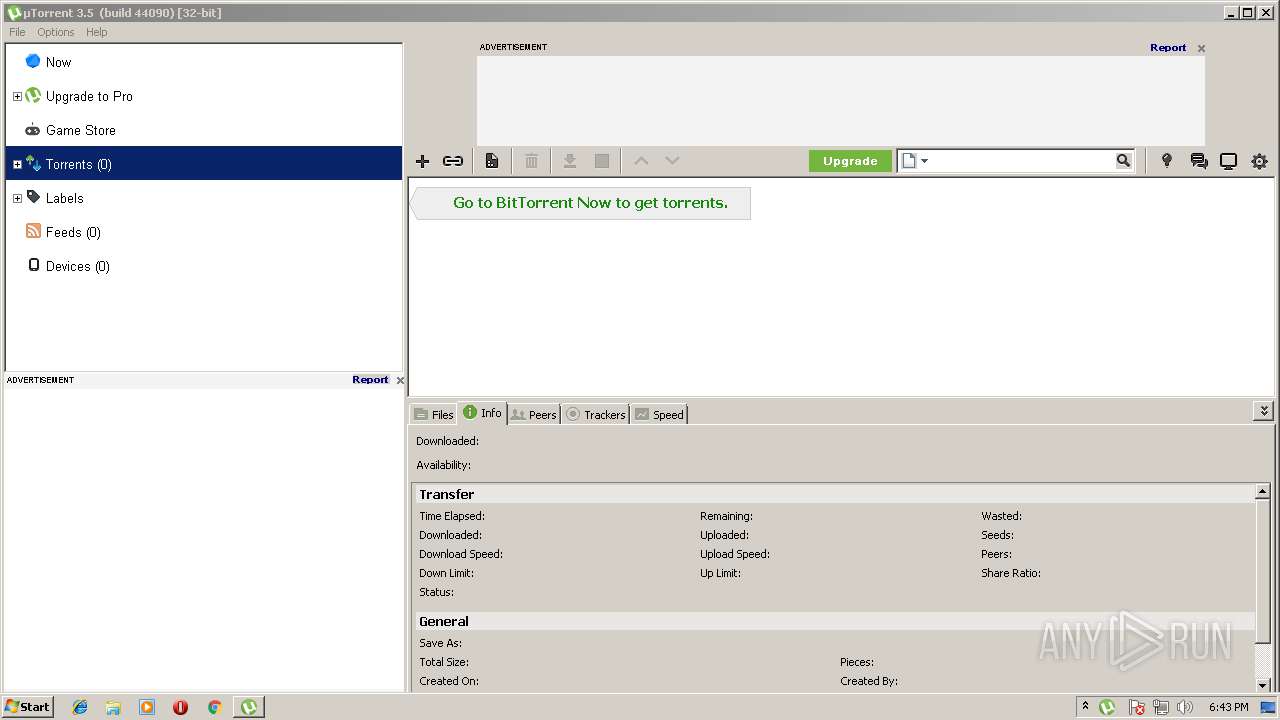Switch to the Trackers tab

pyautogui.click(x=595, y=414)
